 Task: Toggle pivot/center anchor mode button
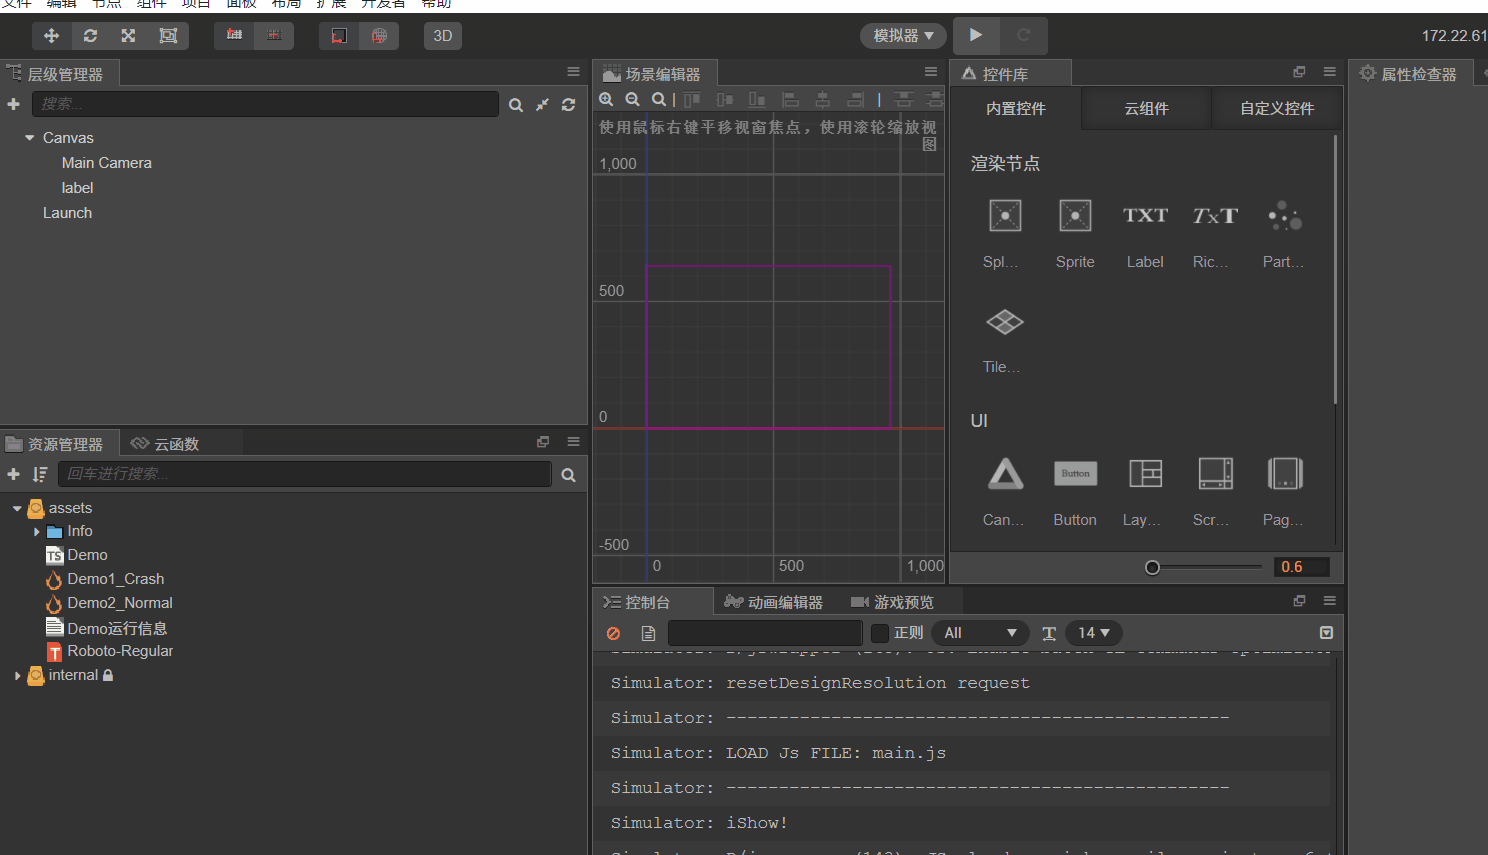234,36
